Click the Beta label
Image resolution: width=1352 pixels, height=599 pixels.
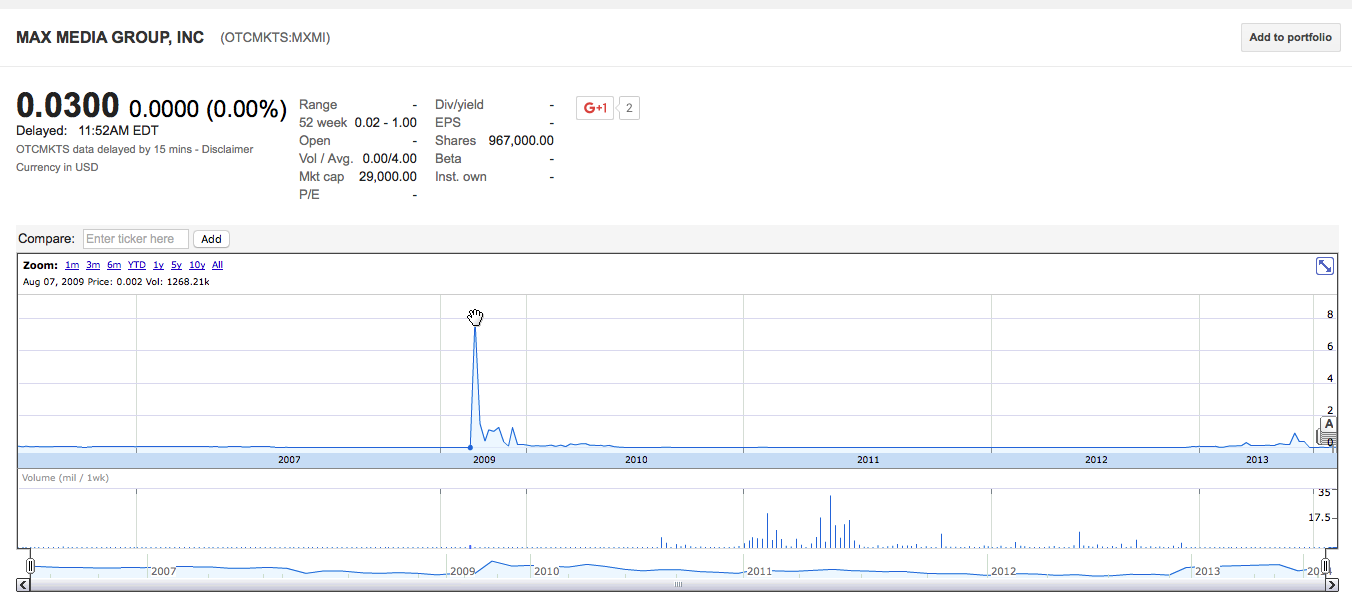[x=448, y=159]
